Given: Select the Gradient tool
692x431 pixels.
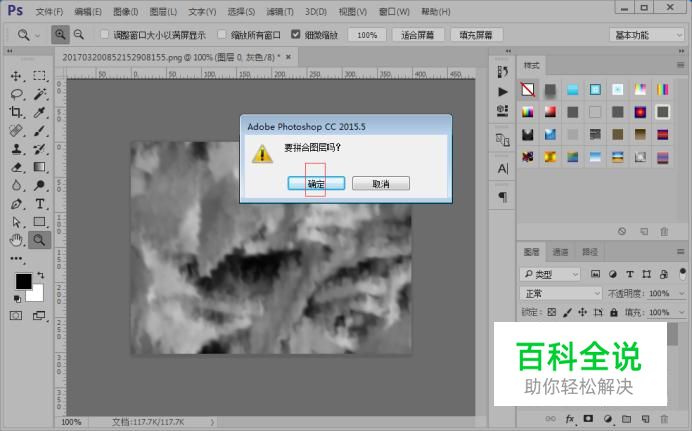Looking at the screenshot, I should click(39, 167).
